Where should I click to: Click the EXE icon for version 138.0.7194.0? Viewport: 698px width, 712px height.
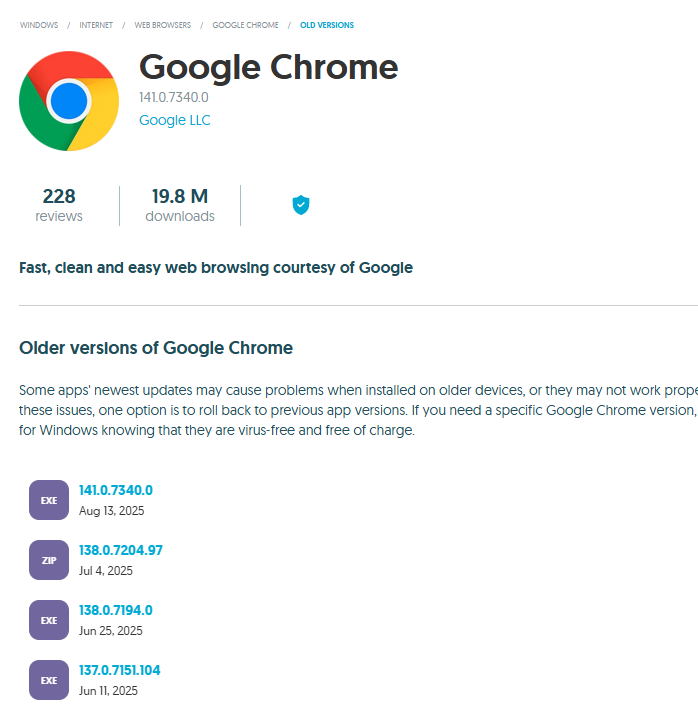(x=49, y=620)
